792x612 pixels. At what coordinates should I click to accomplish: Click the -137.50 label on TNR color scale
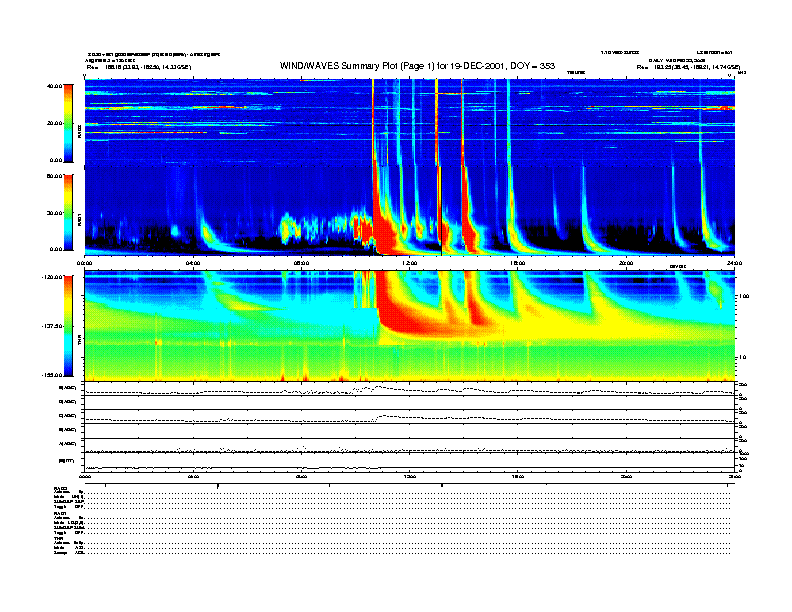(52, 326)
